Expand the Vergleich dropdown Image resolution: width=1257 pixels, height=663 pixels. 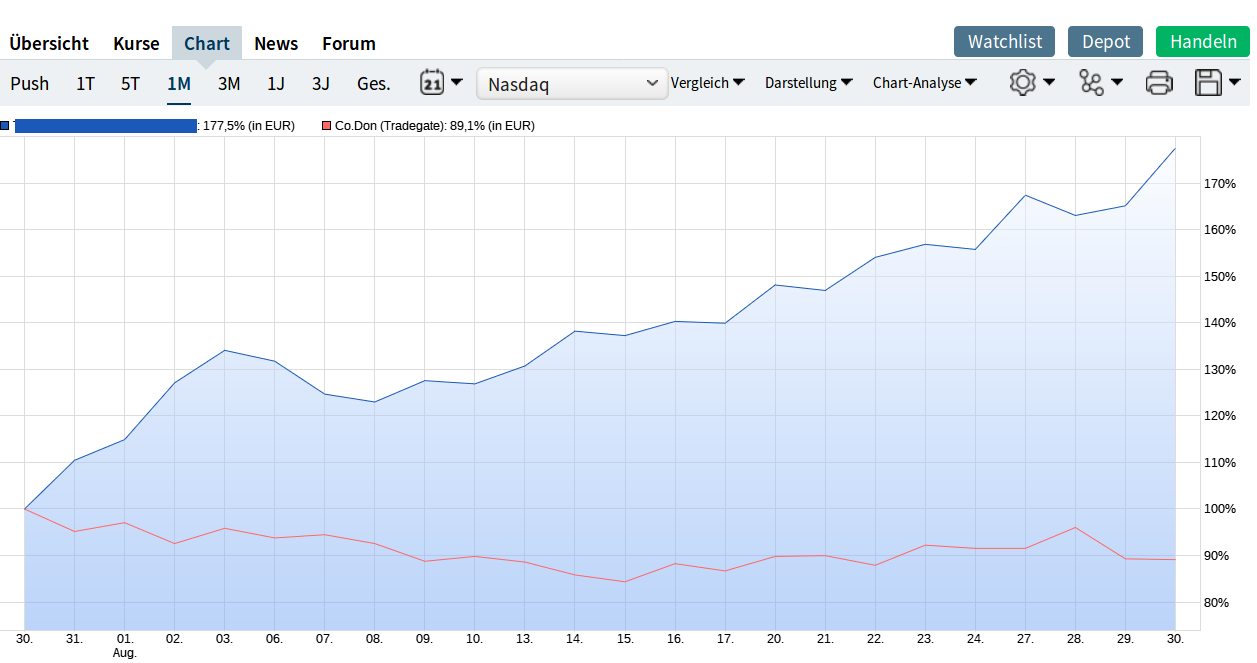pyautogui.click(x=708, y=83)
